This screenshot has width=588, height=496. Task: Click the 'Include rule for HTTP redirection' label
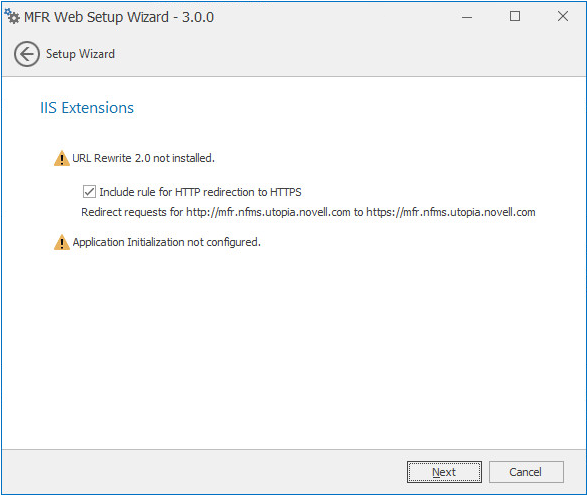tap(200, 192)
